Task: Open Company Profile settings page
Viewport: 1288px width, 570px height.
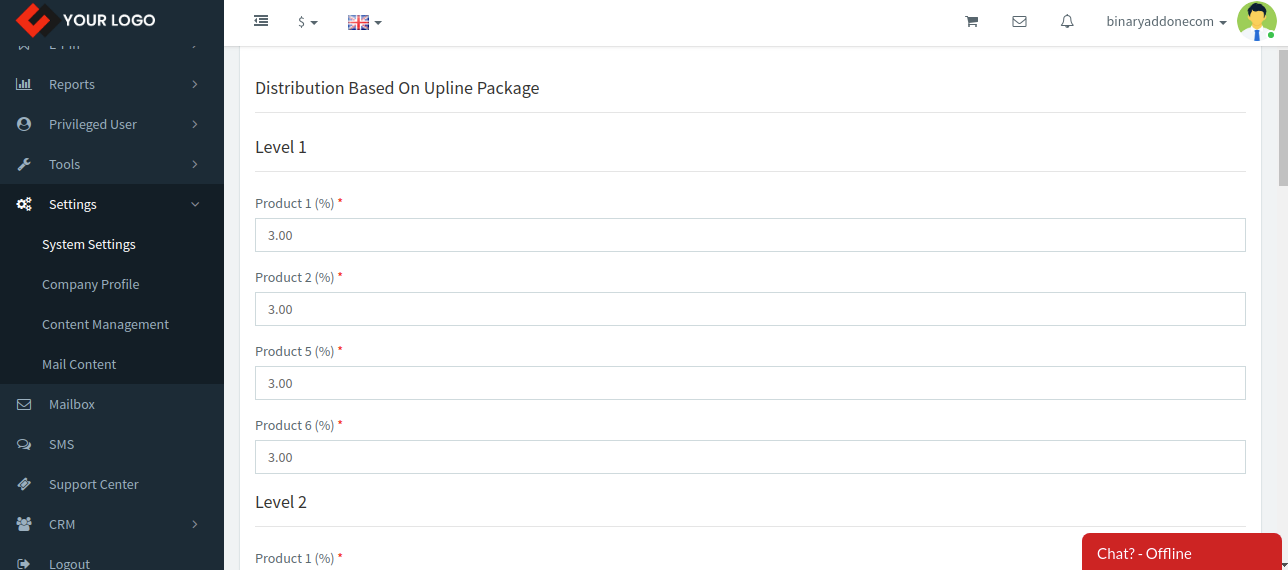Action: (x=90, y=284)
